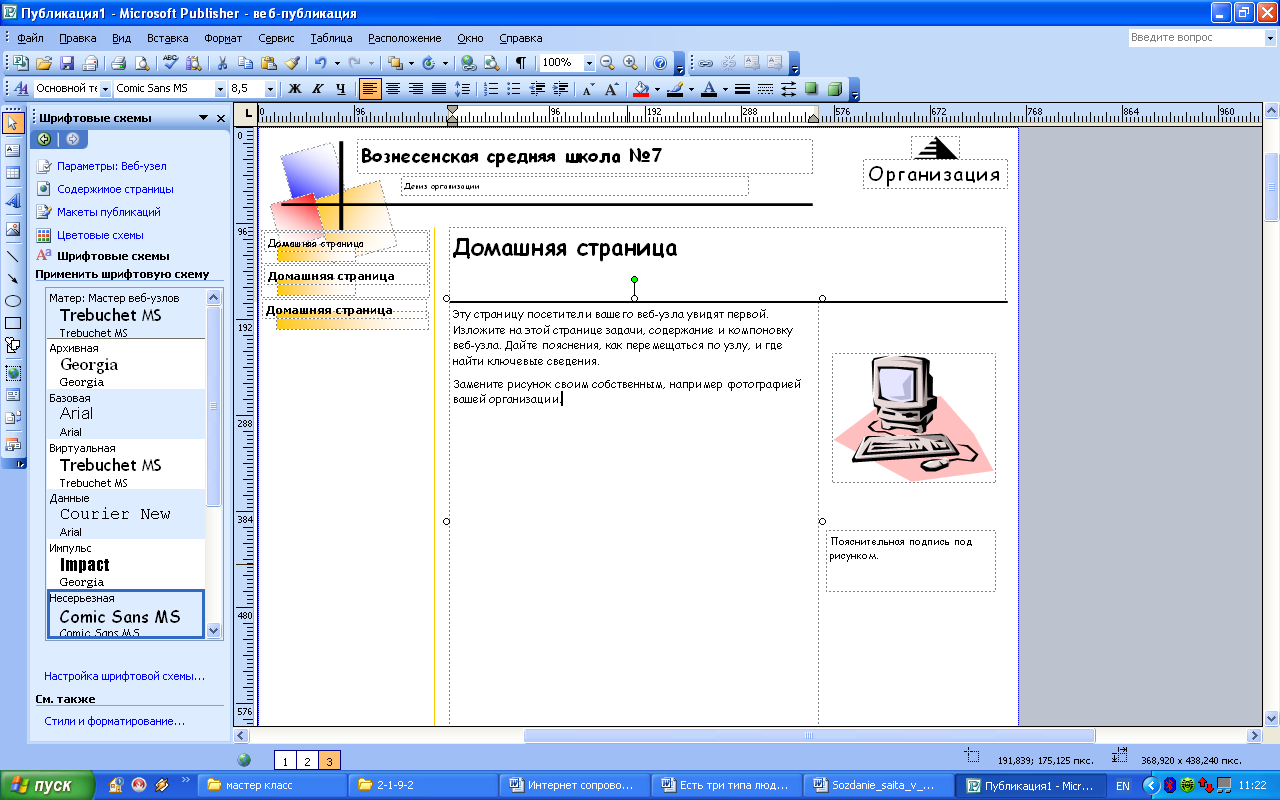Copy selection using the Copy icon

tap(246, 62)
